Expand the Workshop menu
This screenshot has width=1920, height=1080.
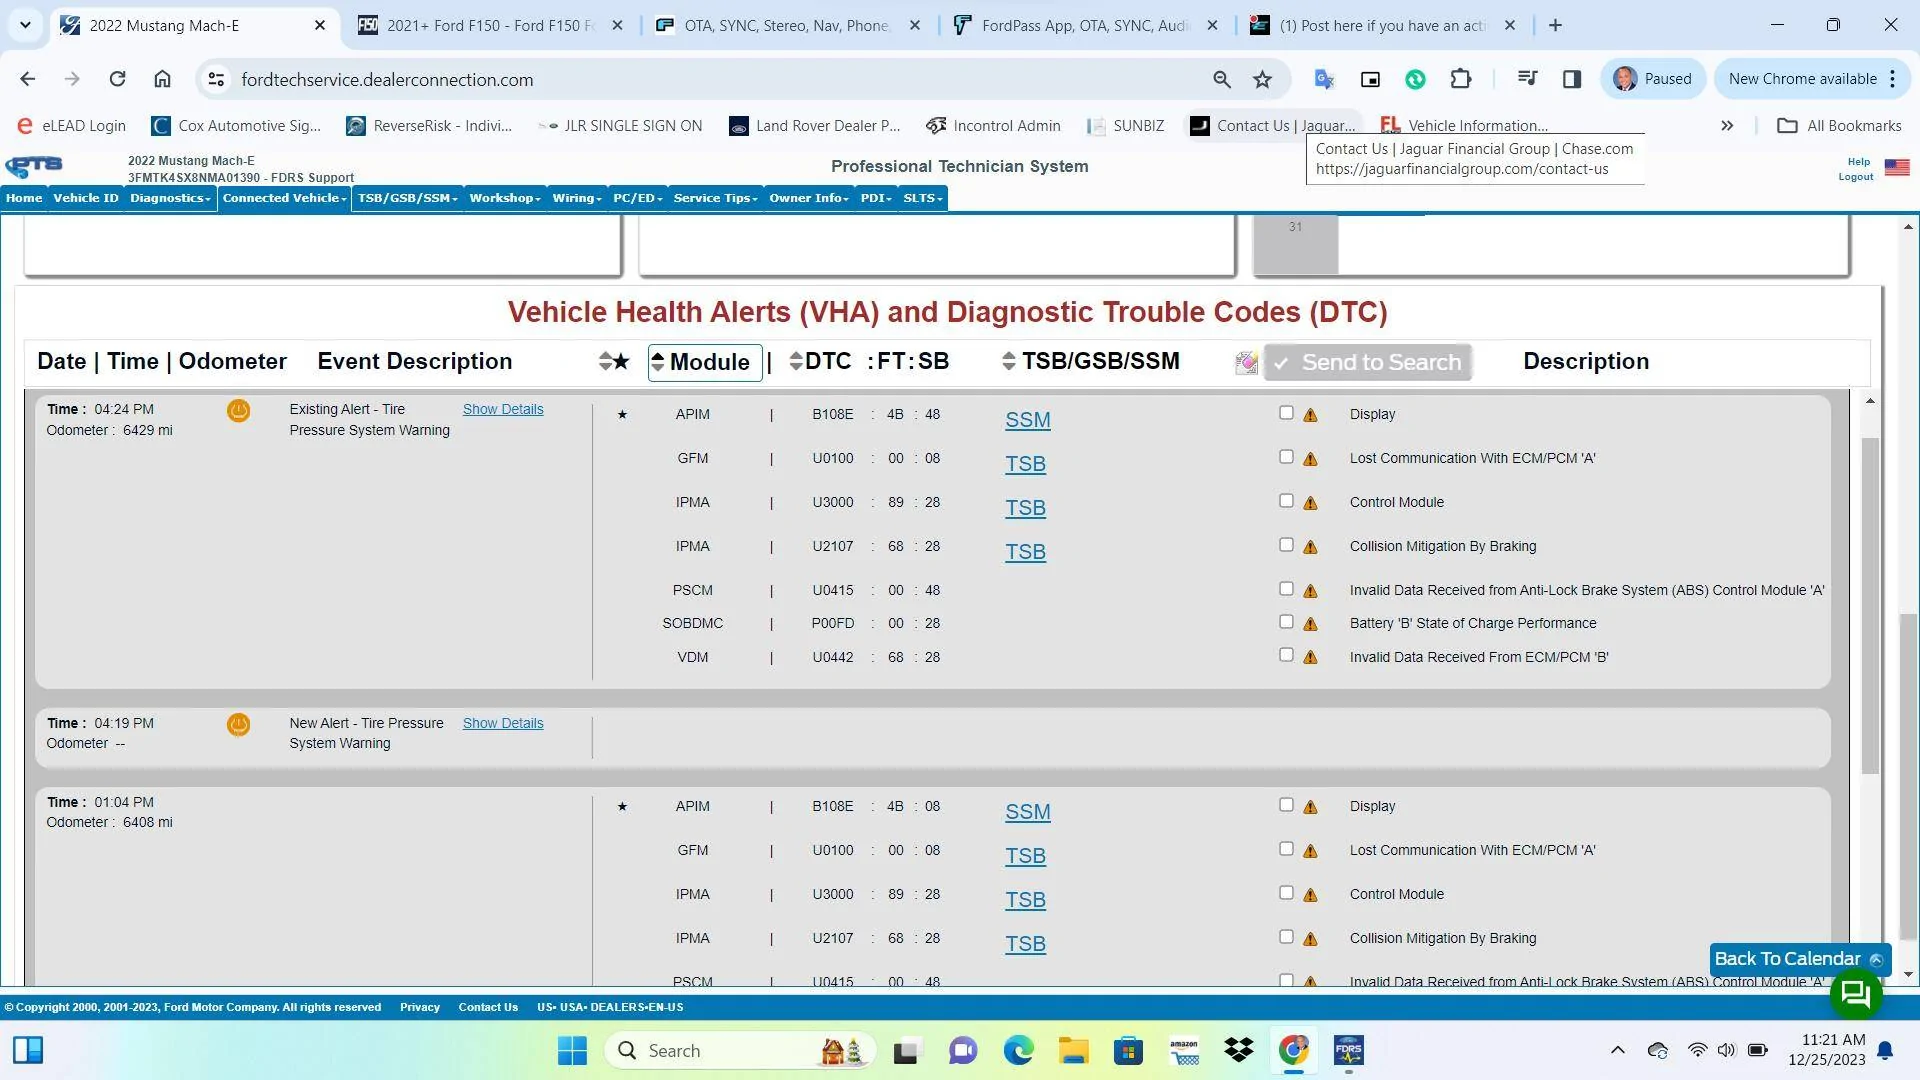coord(505,198)
